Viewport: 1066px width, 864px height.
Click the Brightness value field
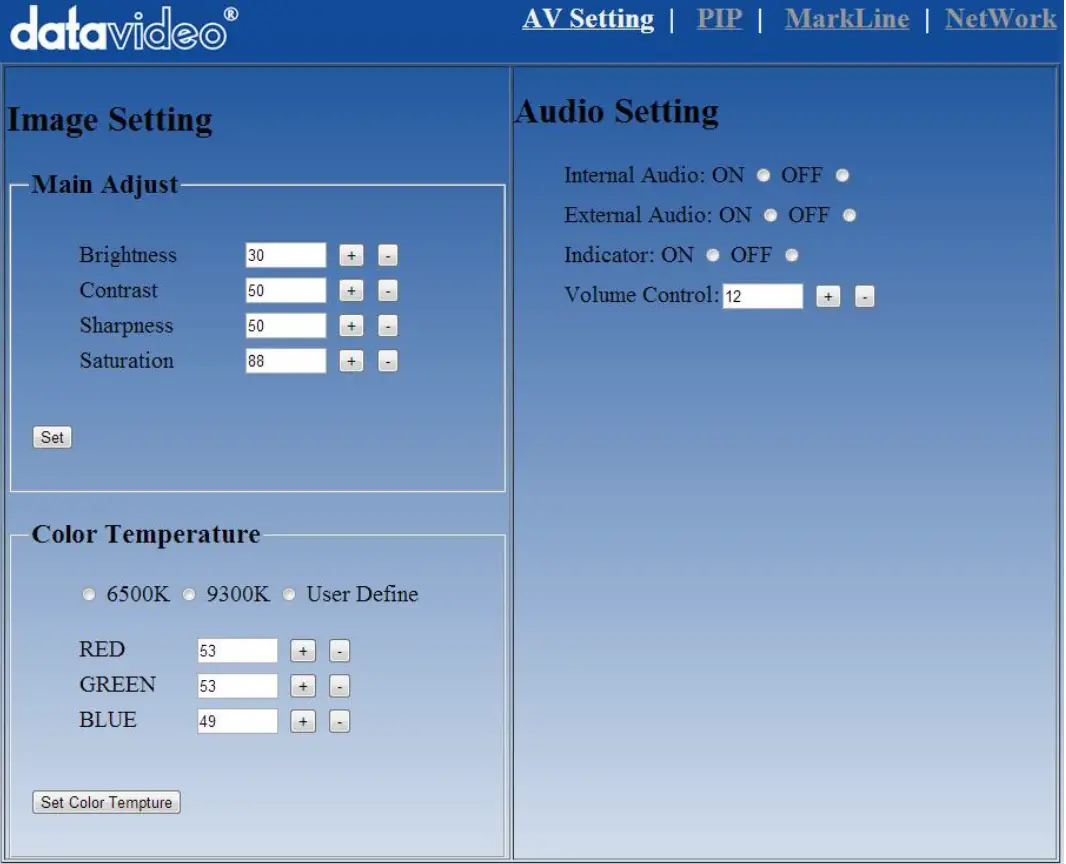(x=286, y=256)
